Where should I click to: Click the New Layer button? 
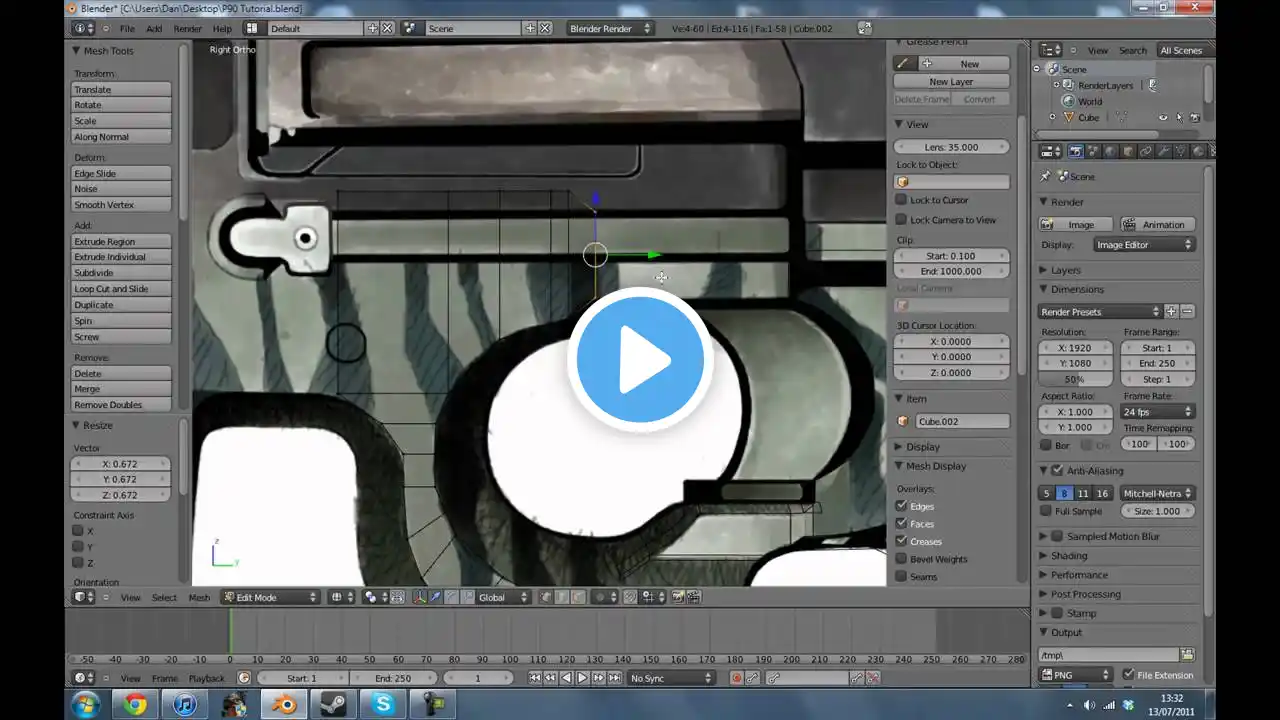(951, 82)
